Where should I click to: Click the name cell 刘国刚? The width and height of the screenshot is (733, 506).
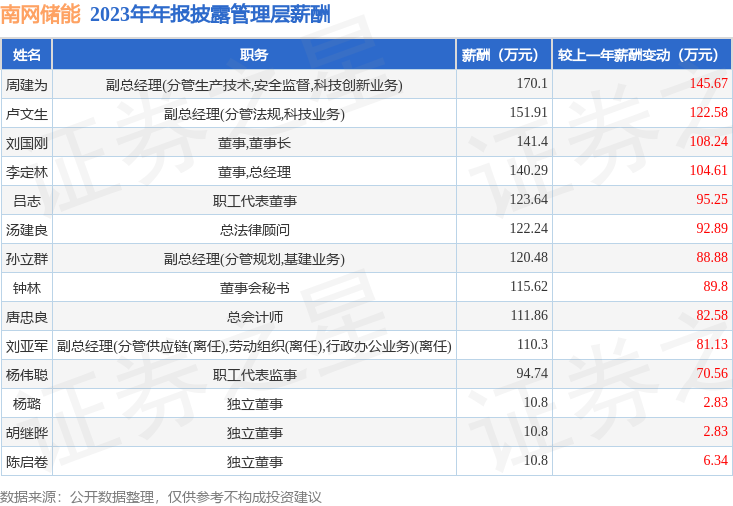(x=27, y=143)
